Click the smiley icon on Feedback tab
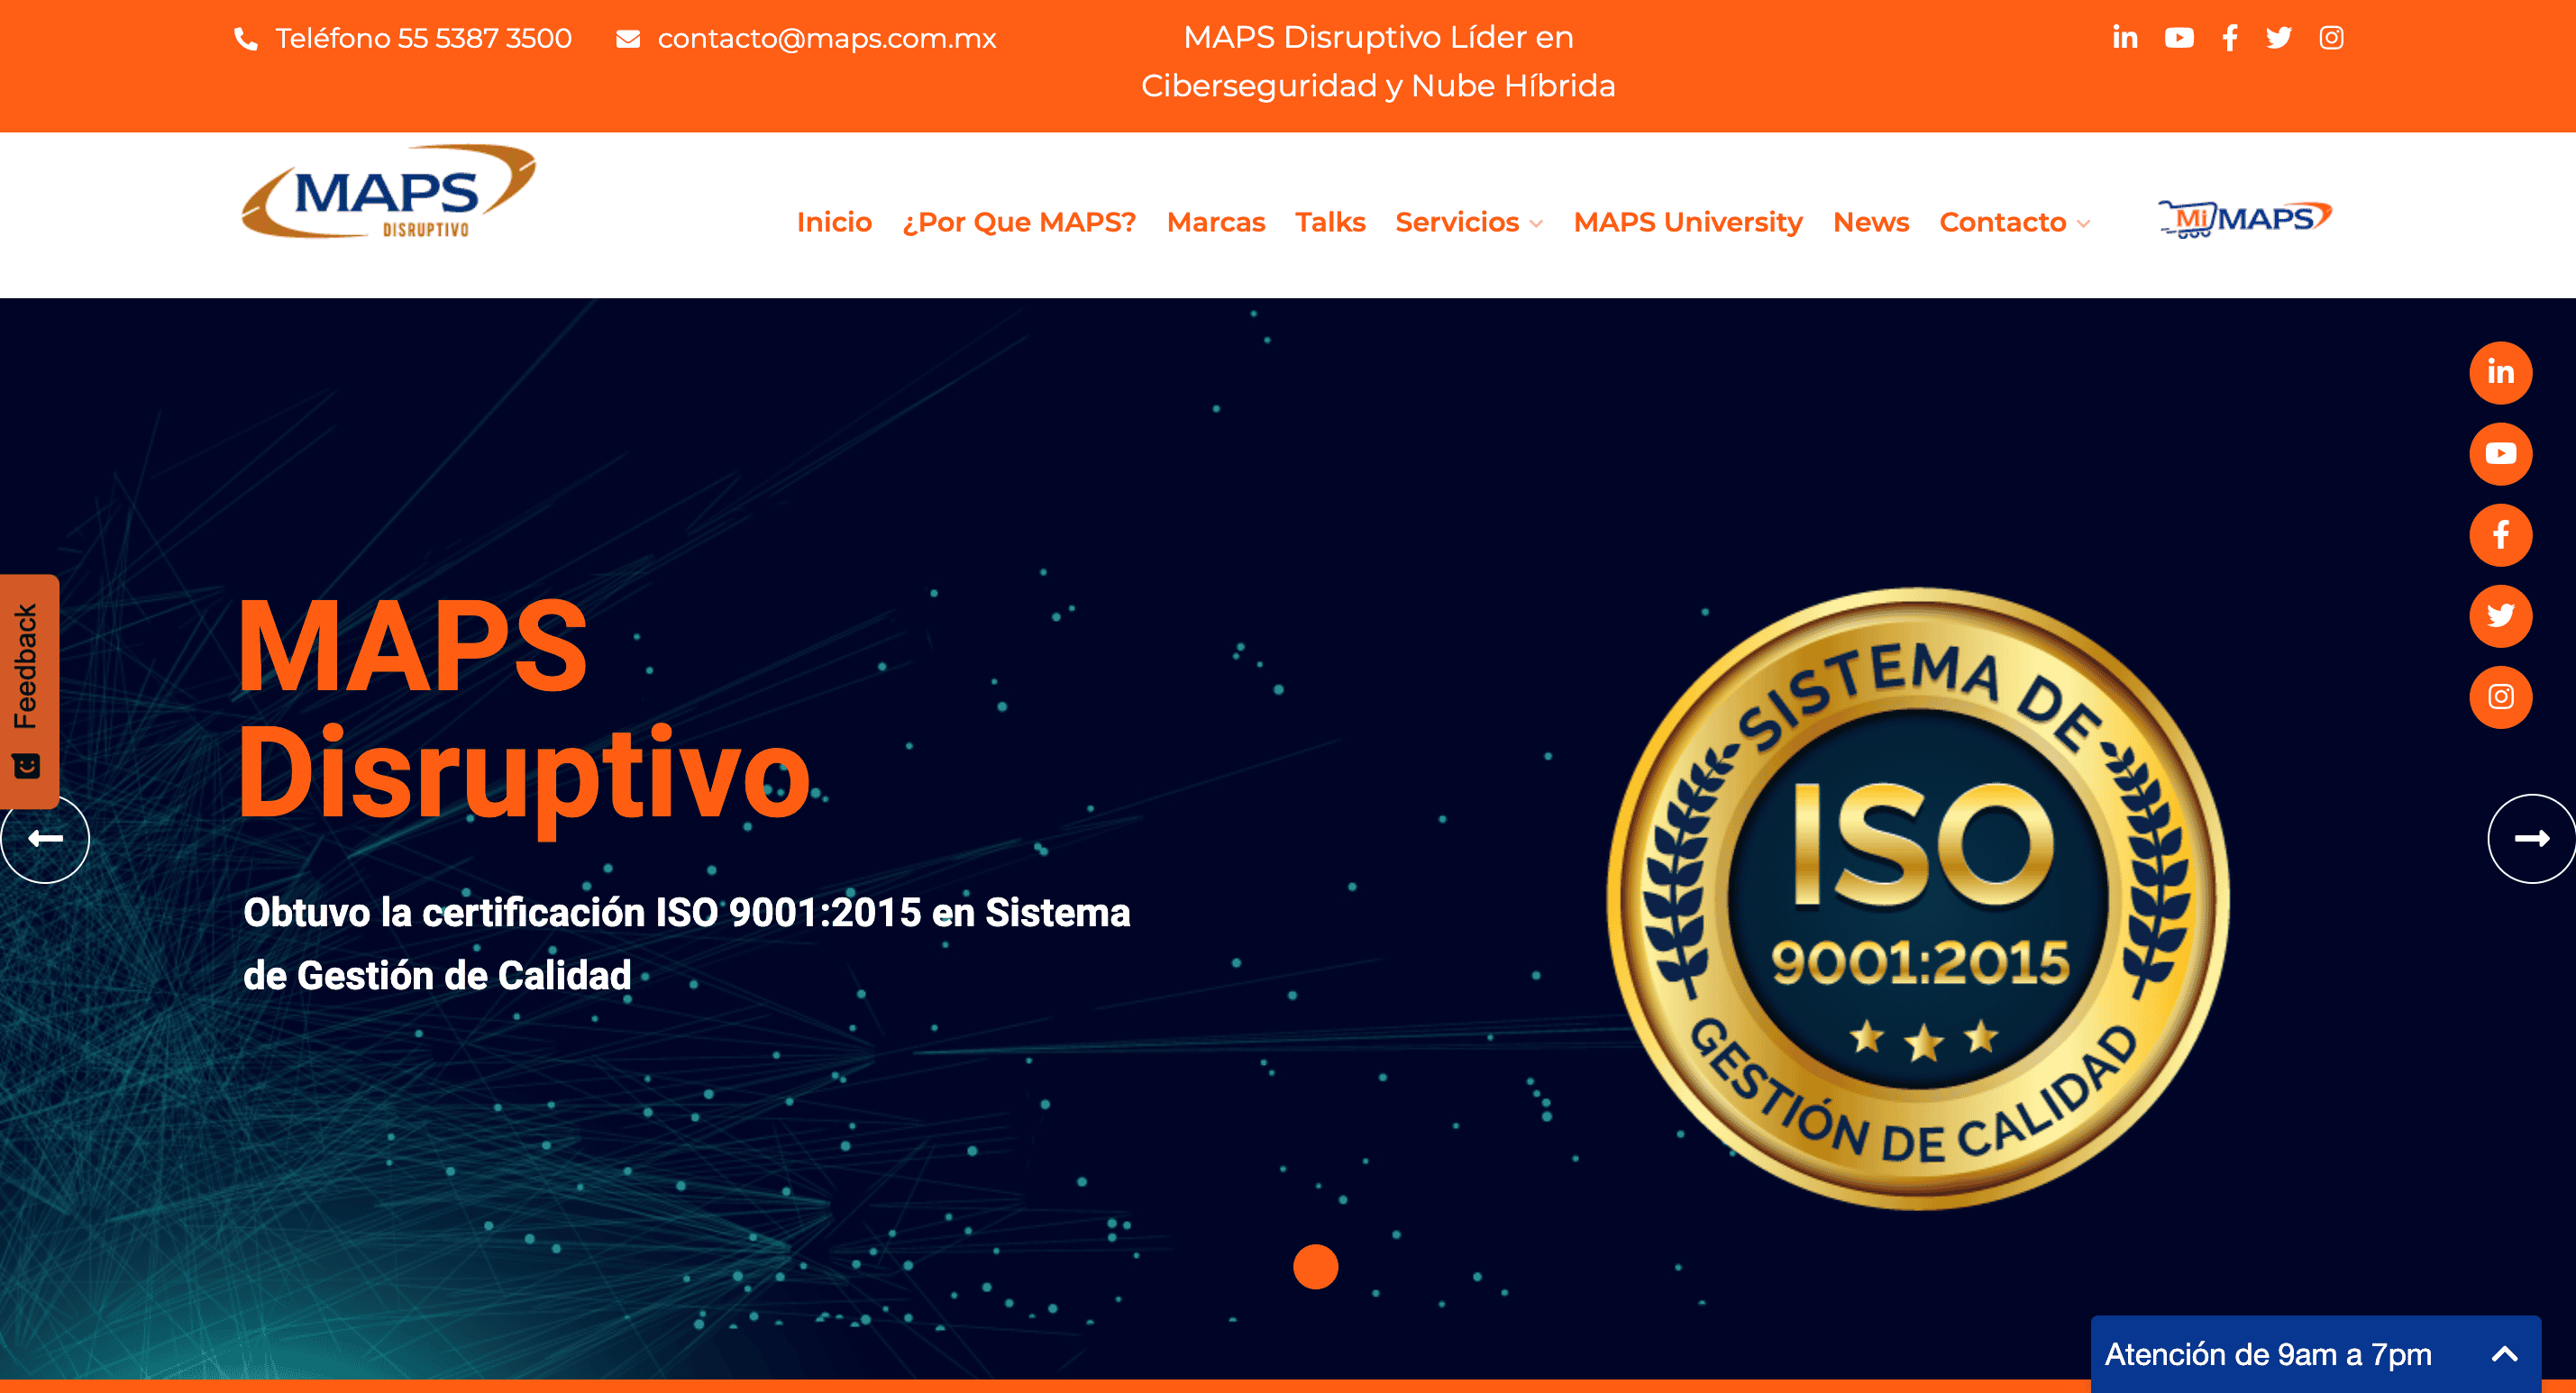2576x1393 pixels. (x=26, y=767)
